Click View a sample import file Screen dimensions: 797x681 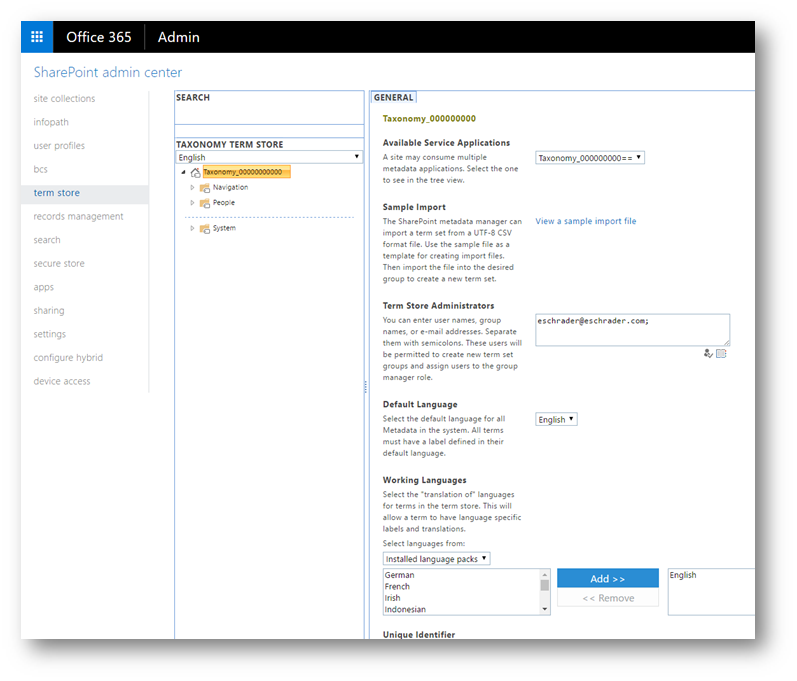click(586, 221)
